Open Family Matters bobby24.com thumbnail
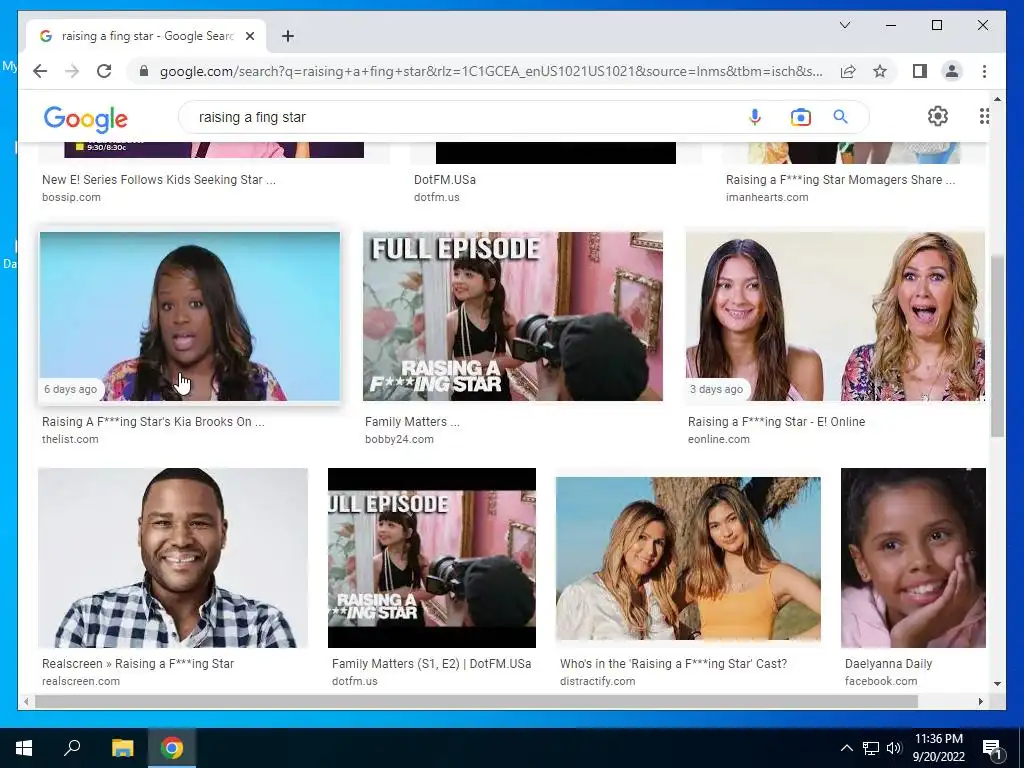Screen dimensions: 1024x768 tap(513, 316)
